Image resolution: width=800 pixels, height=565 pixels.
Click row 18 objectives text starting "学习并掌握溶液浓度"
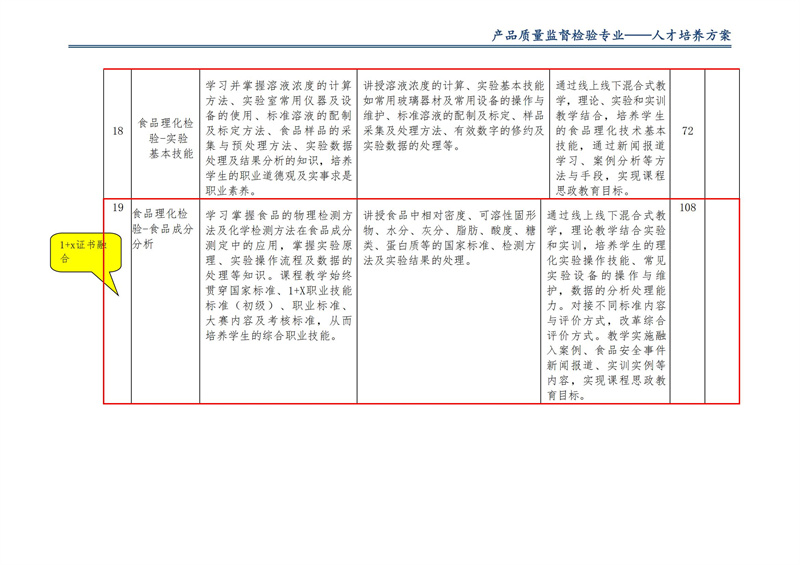pos(278,130)
